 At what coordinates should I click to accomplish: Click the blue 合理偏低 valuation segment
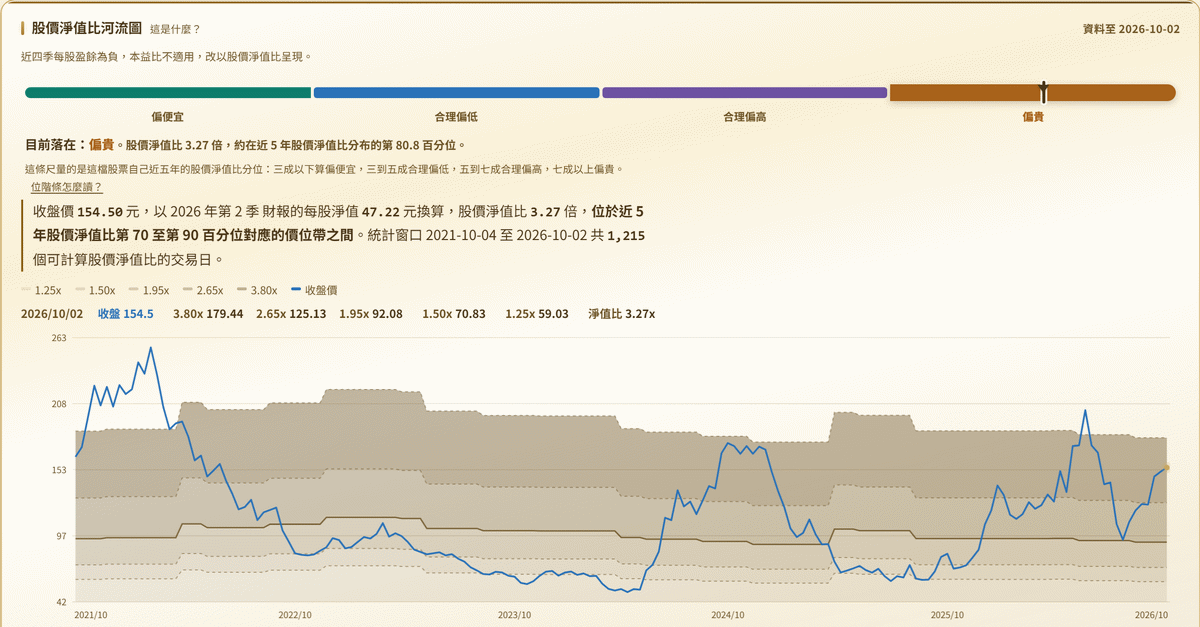coord(456,93)
